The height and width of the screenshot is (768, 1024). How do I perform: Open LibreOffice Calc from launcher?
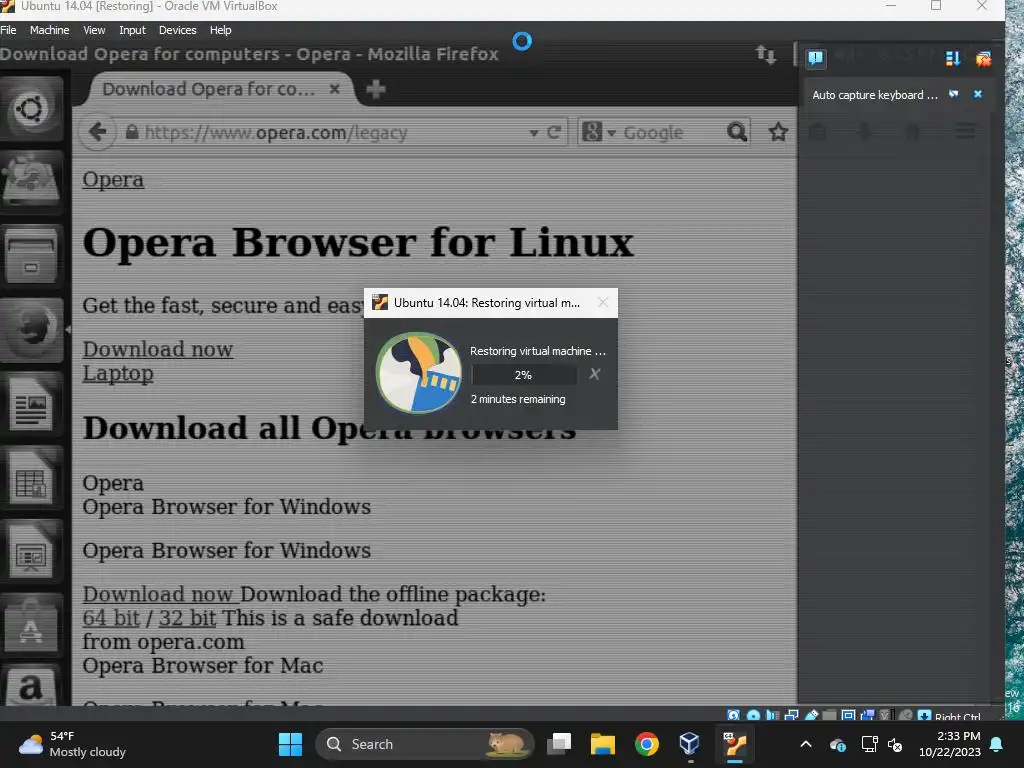(x=31, y=478)
